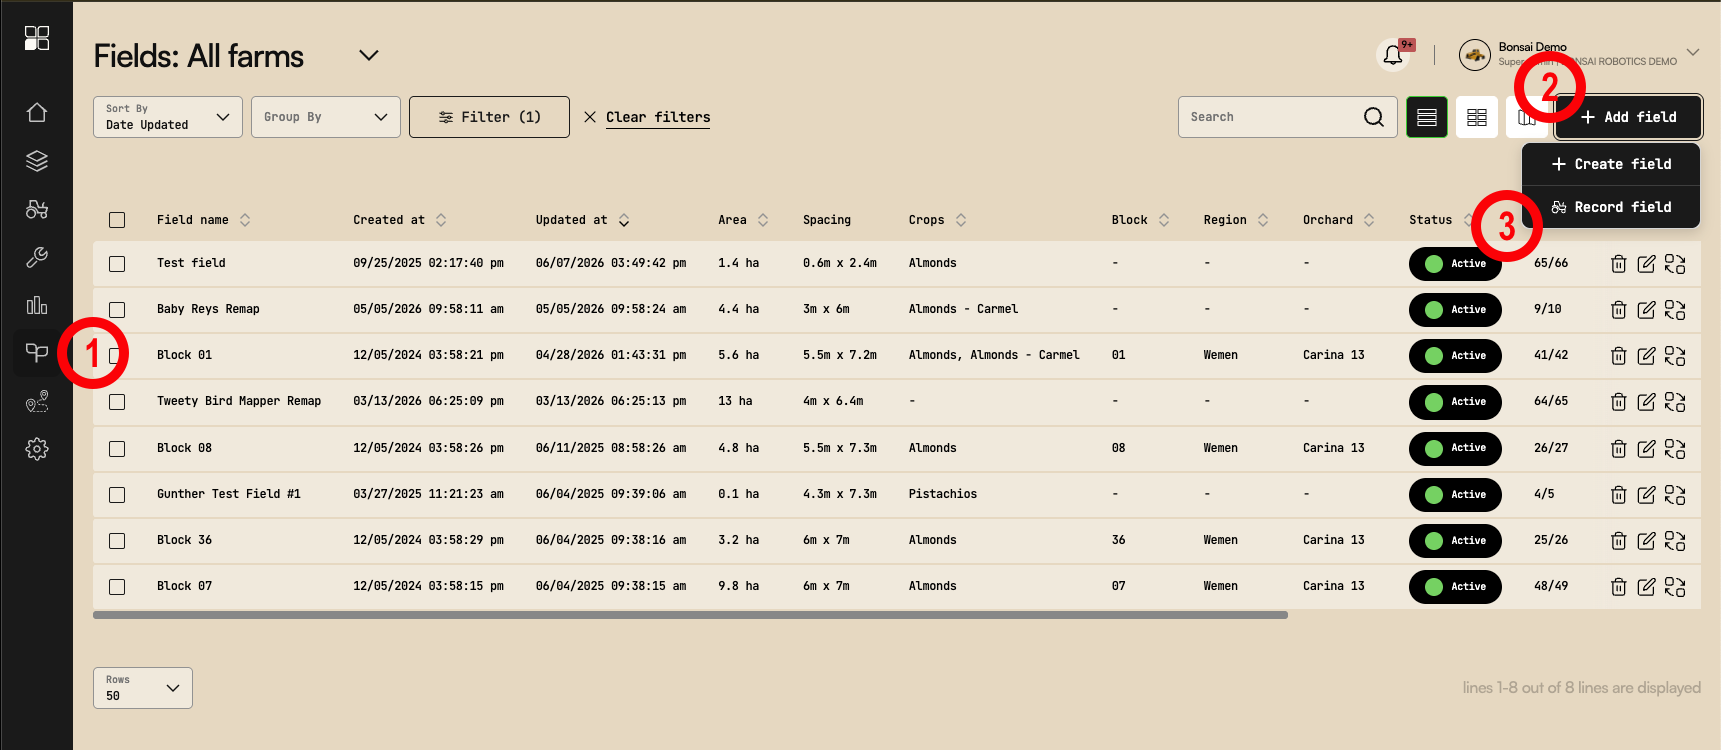This screenshot has height=750, width=1721.
Task: Delete the Test field row with trash icon
Action: 1618,264
